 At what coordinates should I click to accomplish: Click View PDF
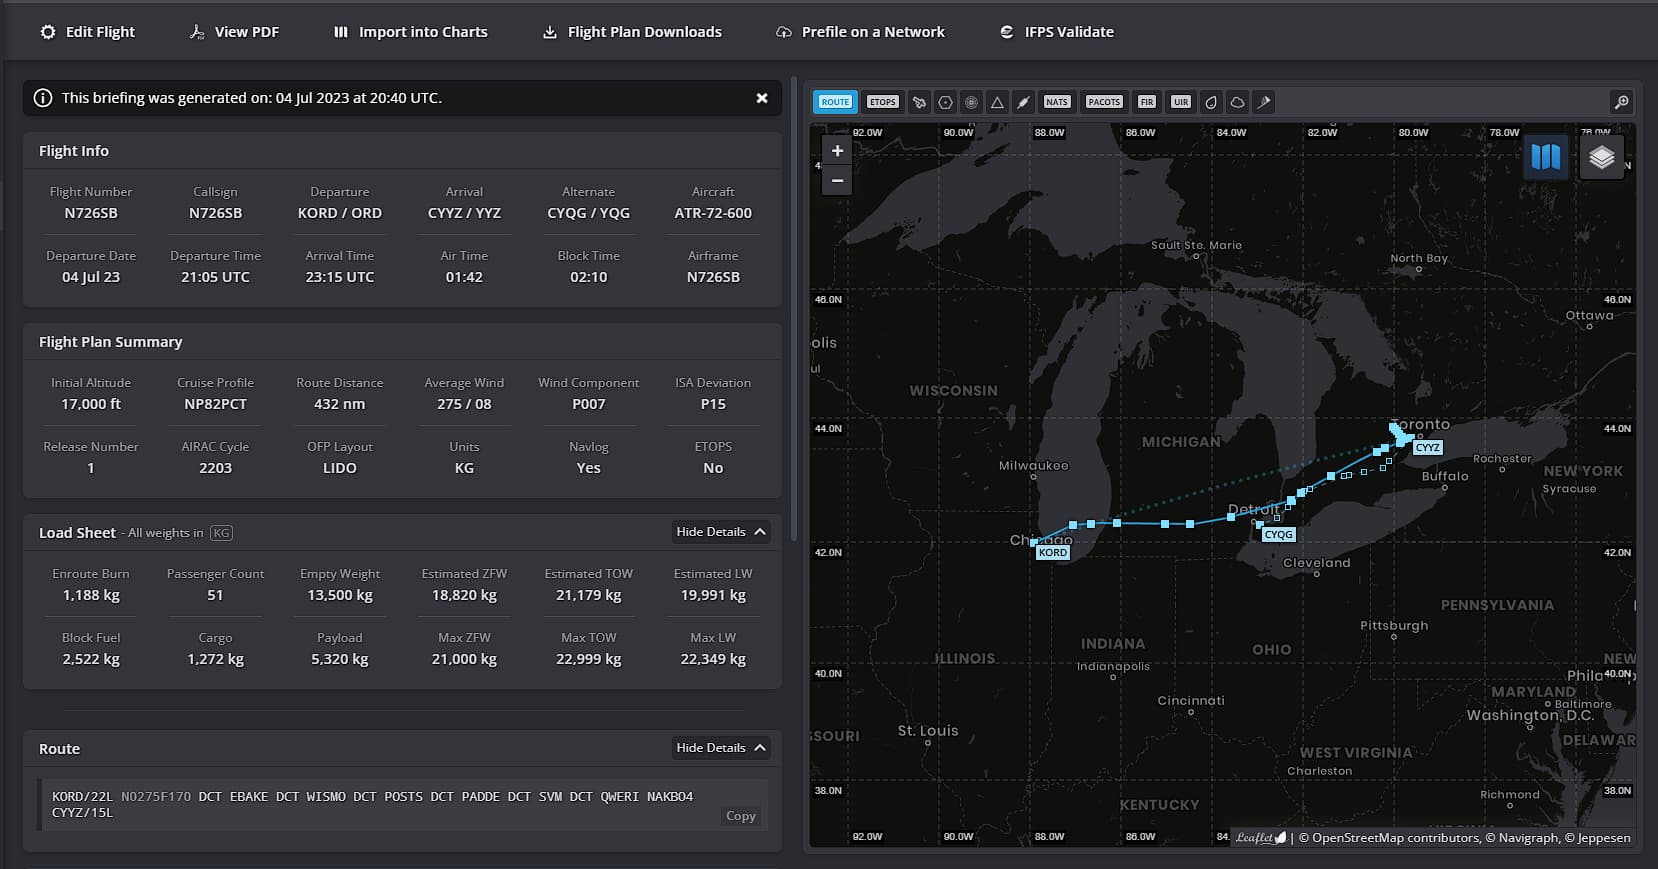(x=234, y=32)
